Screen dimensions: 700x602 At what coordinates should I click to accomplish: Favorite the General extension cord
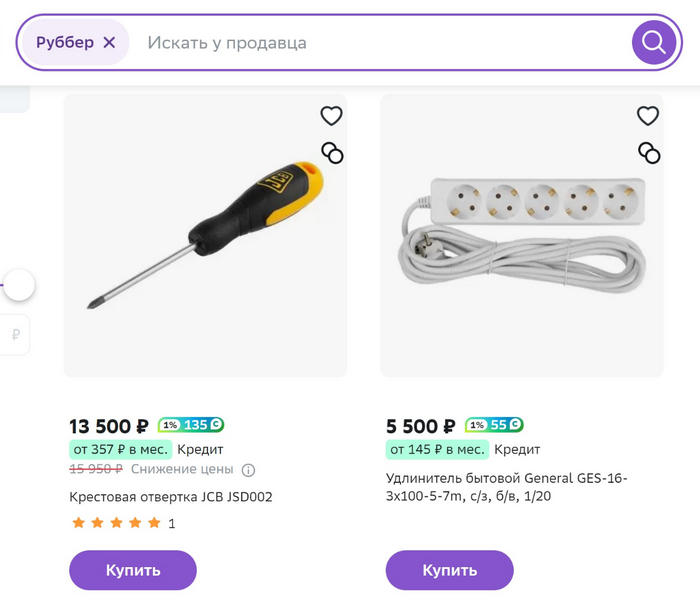pos(648,116)
